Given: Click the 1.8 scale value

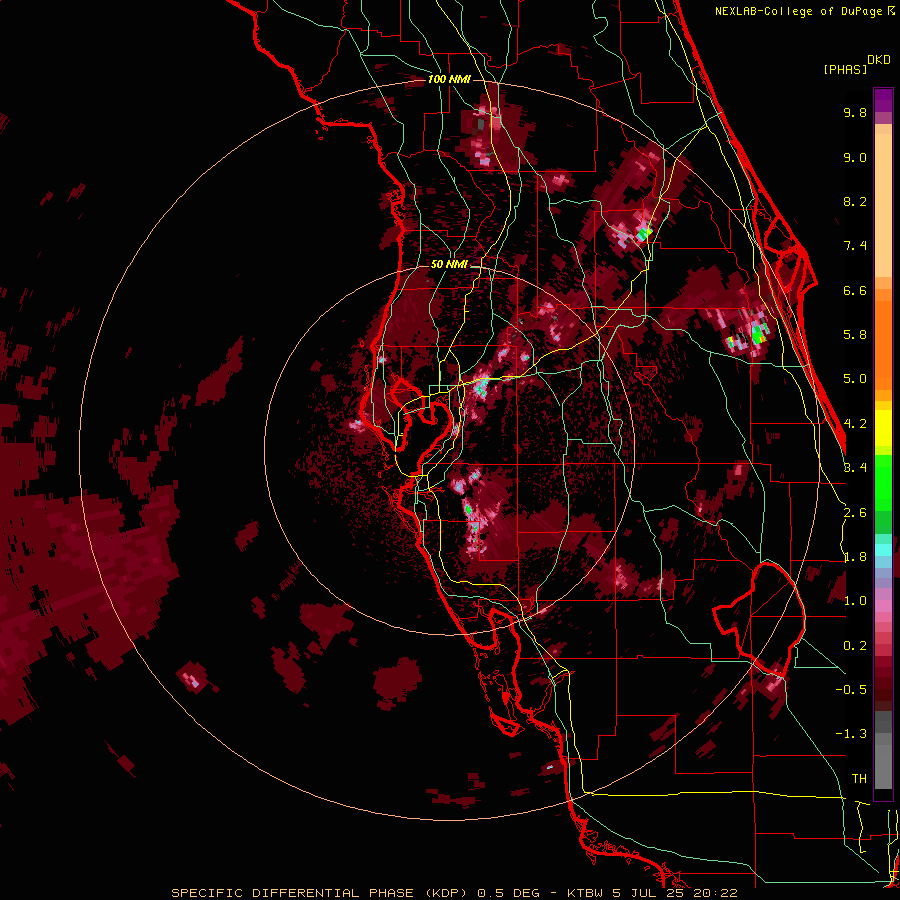Looking at the screenshot, I should (855, 557).
